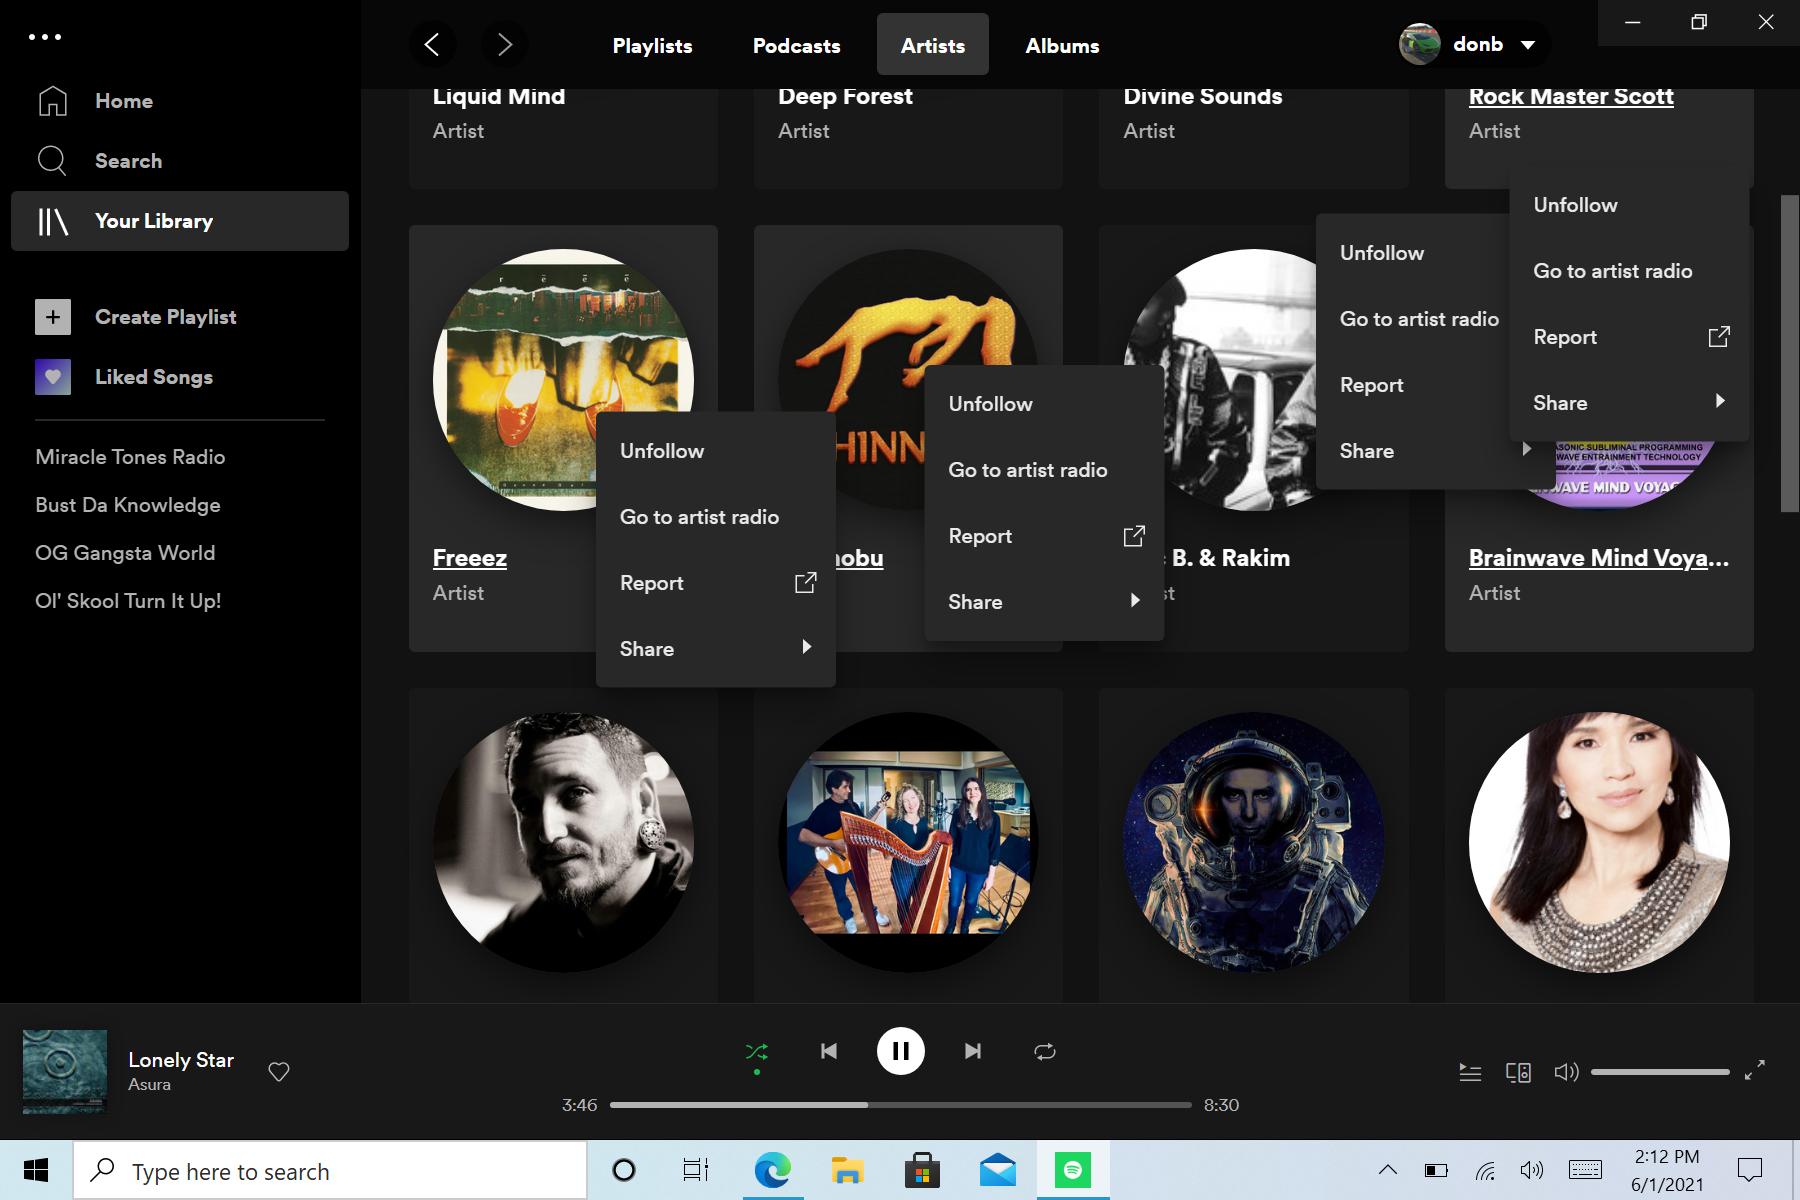Click the Asura artist name

149,1084
